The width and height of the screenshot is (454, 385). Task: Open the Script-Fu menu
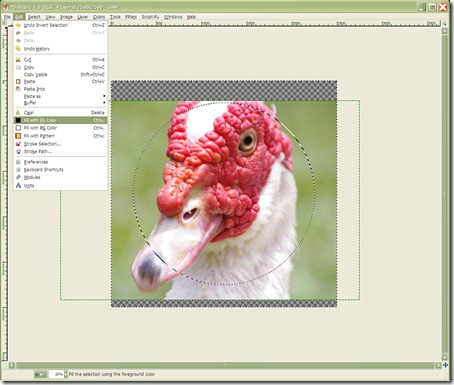[x=150, y=17]
